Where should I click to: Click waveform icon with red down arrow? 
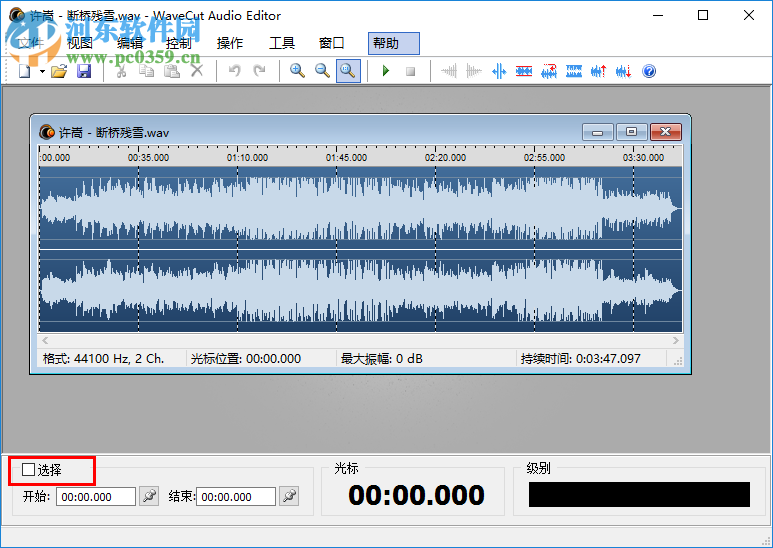(624, 71)
